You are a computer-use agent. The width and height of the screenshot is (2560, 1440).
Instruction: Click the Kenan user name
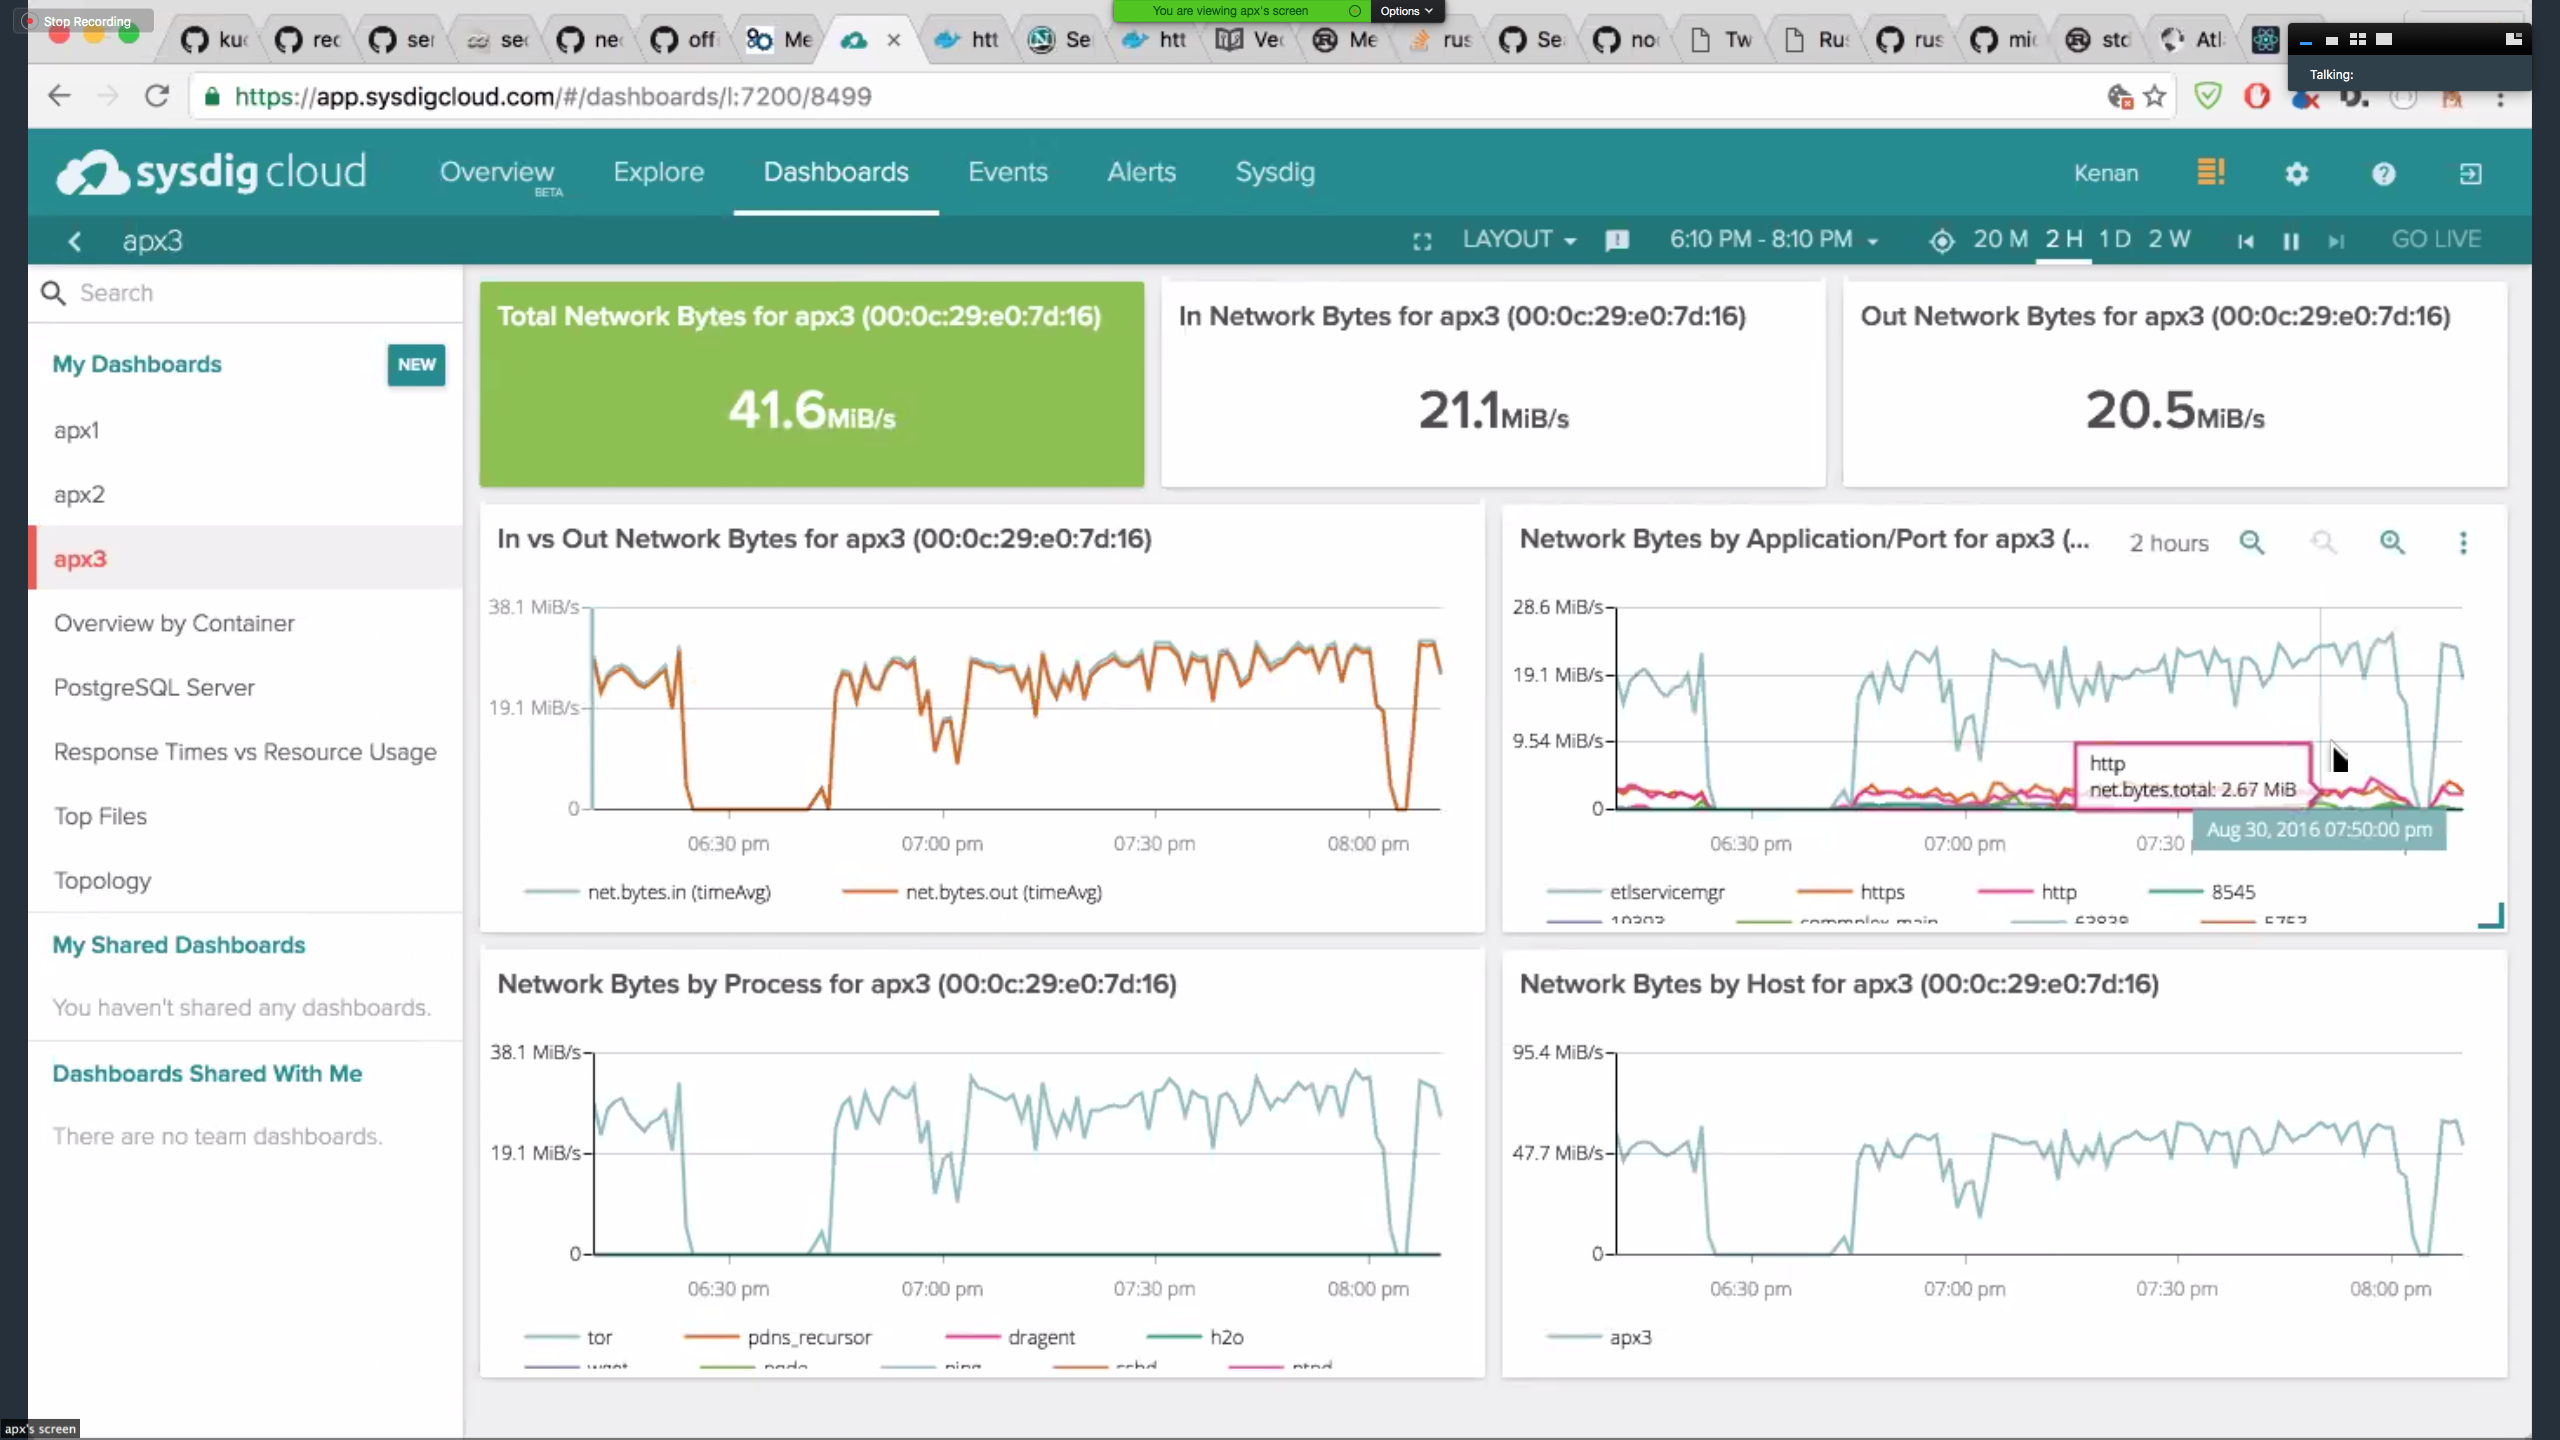coord(2105,173)
